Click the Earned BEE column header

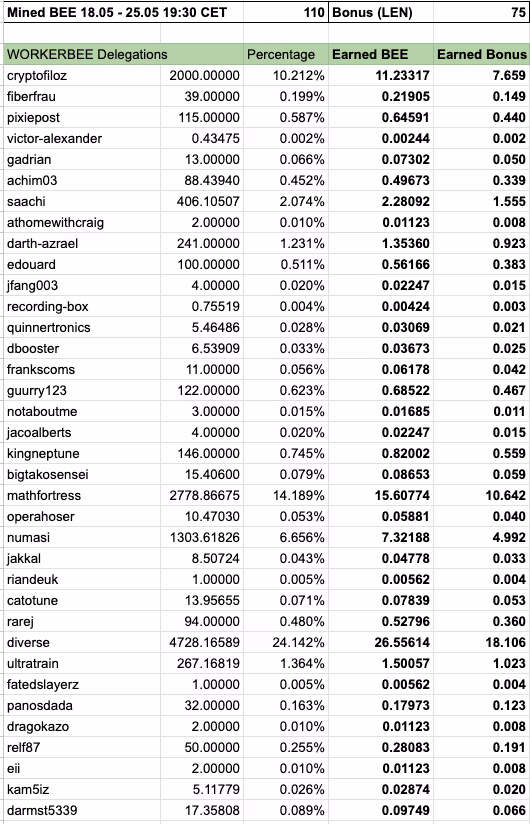pos(381,55)
